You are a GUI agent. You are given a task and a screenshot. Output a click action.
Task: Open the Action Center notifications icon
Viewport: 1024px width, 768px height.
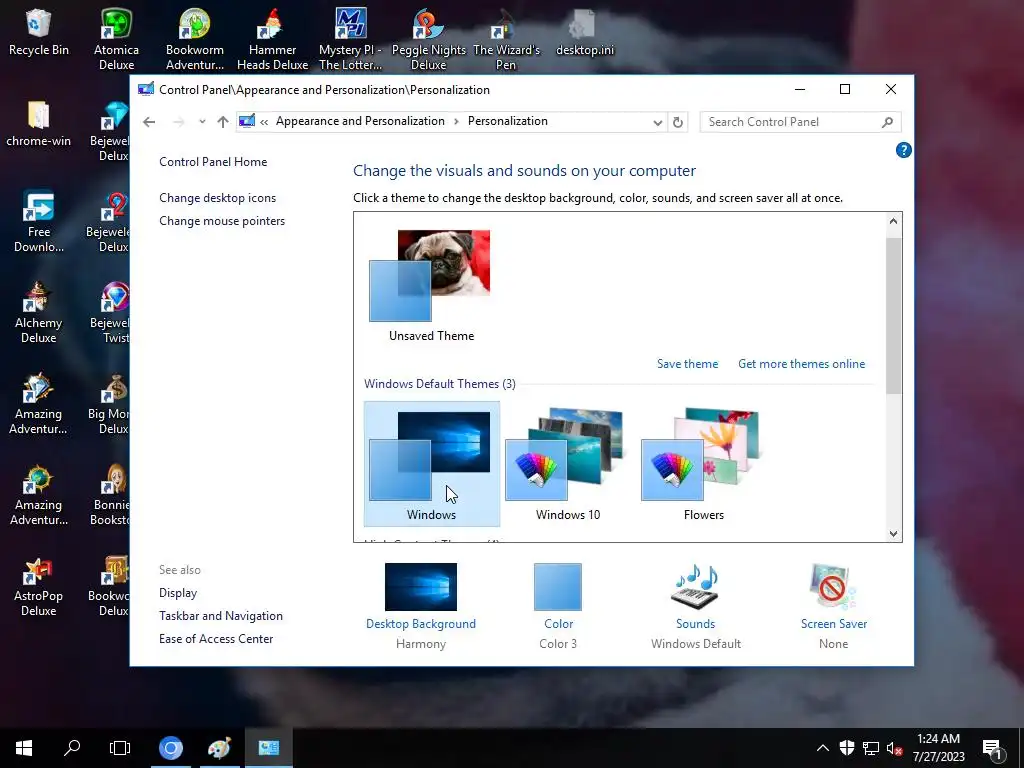[x=992, y=748]
